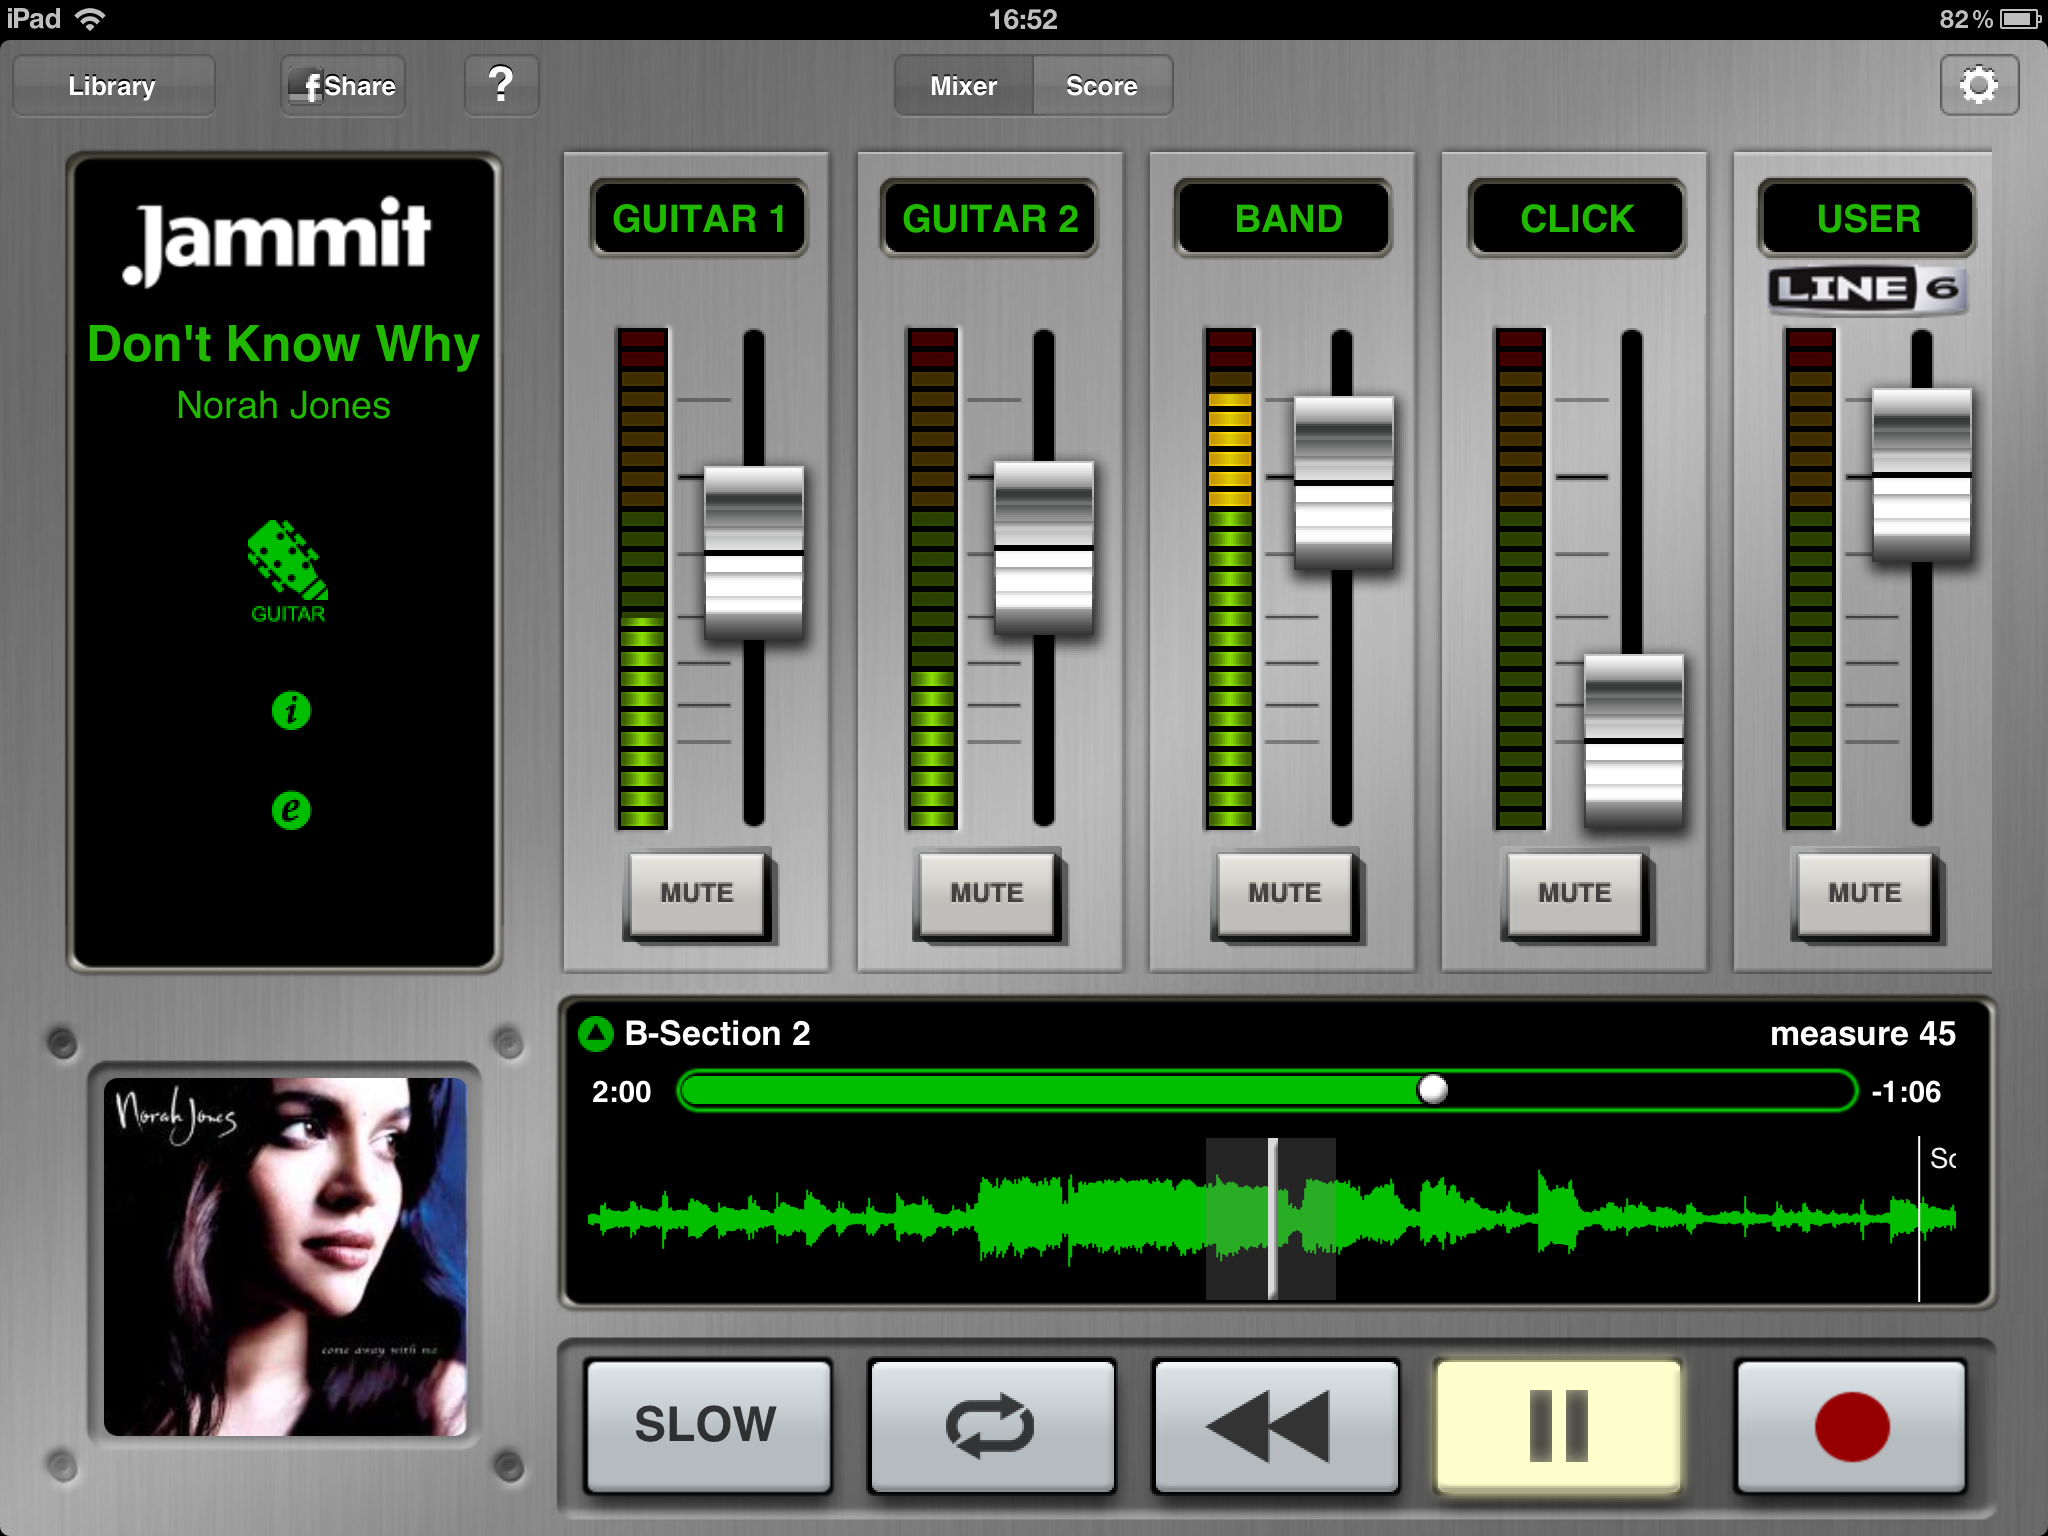
Task: Click the Guitar 1 level meter
Action: [642, 578]
